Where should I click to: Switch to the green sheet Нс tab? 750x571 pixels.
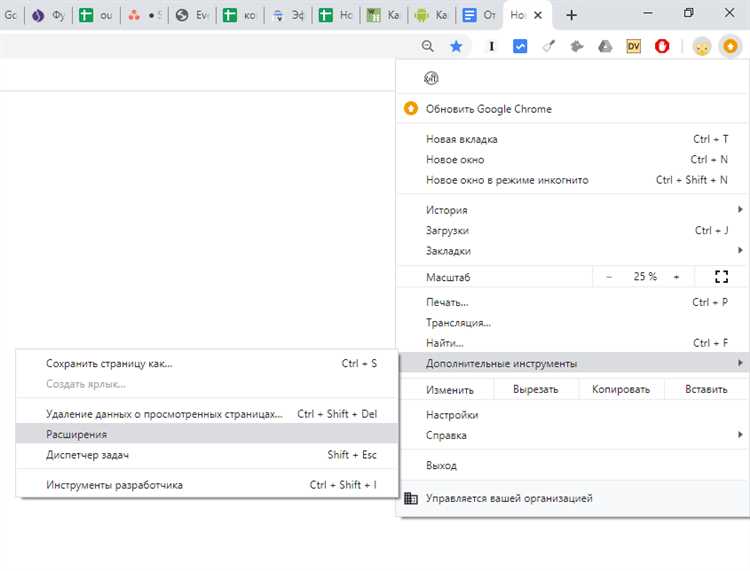point(336,15)
